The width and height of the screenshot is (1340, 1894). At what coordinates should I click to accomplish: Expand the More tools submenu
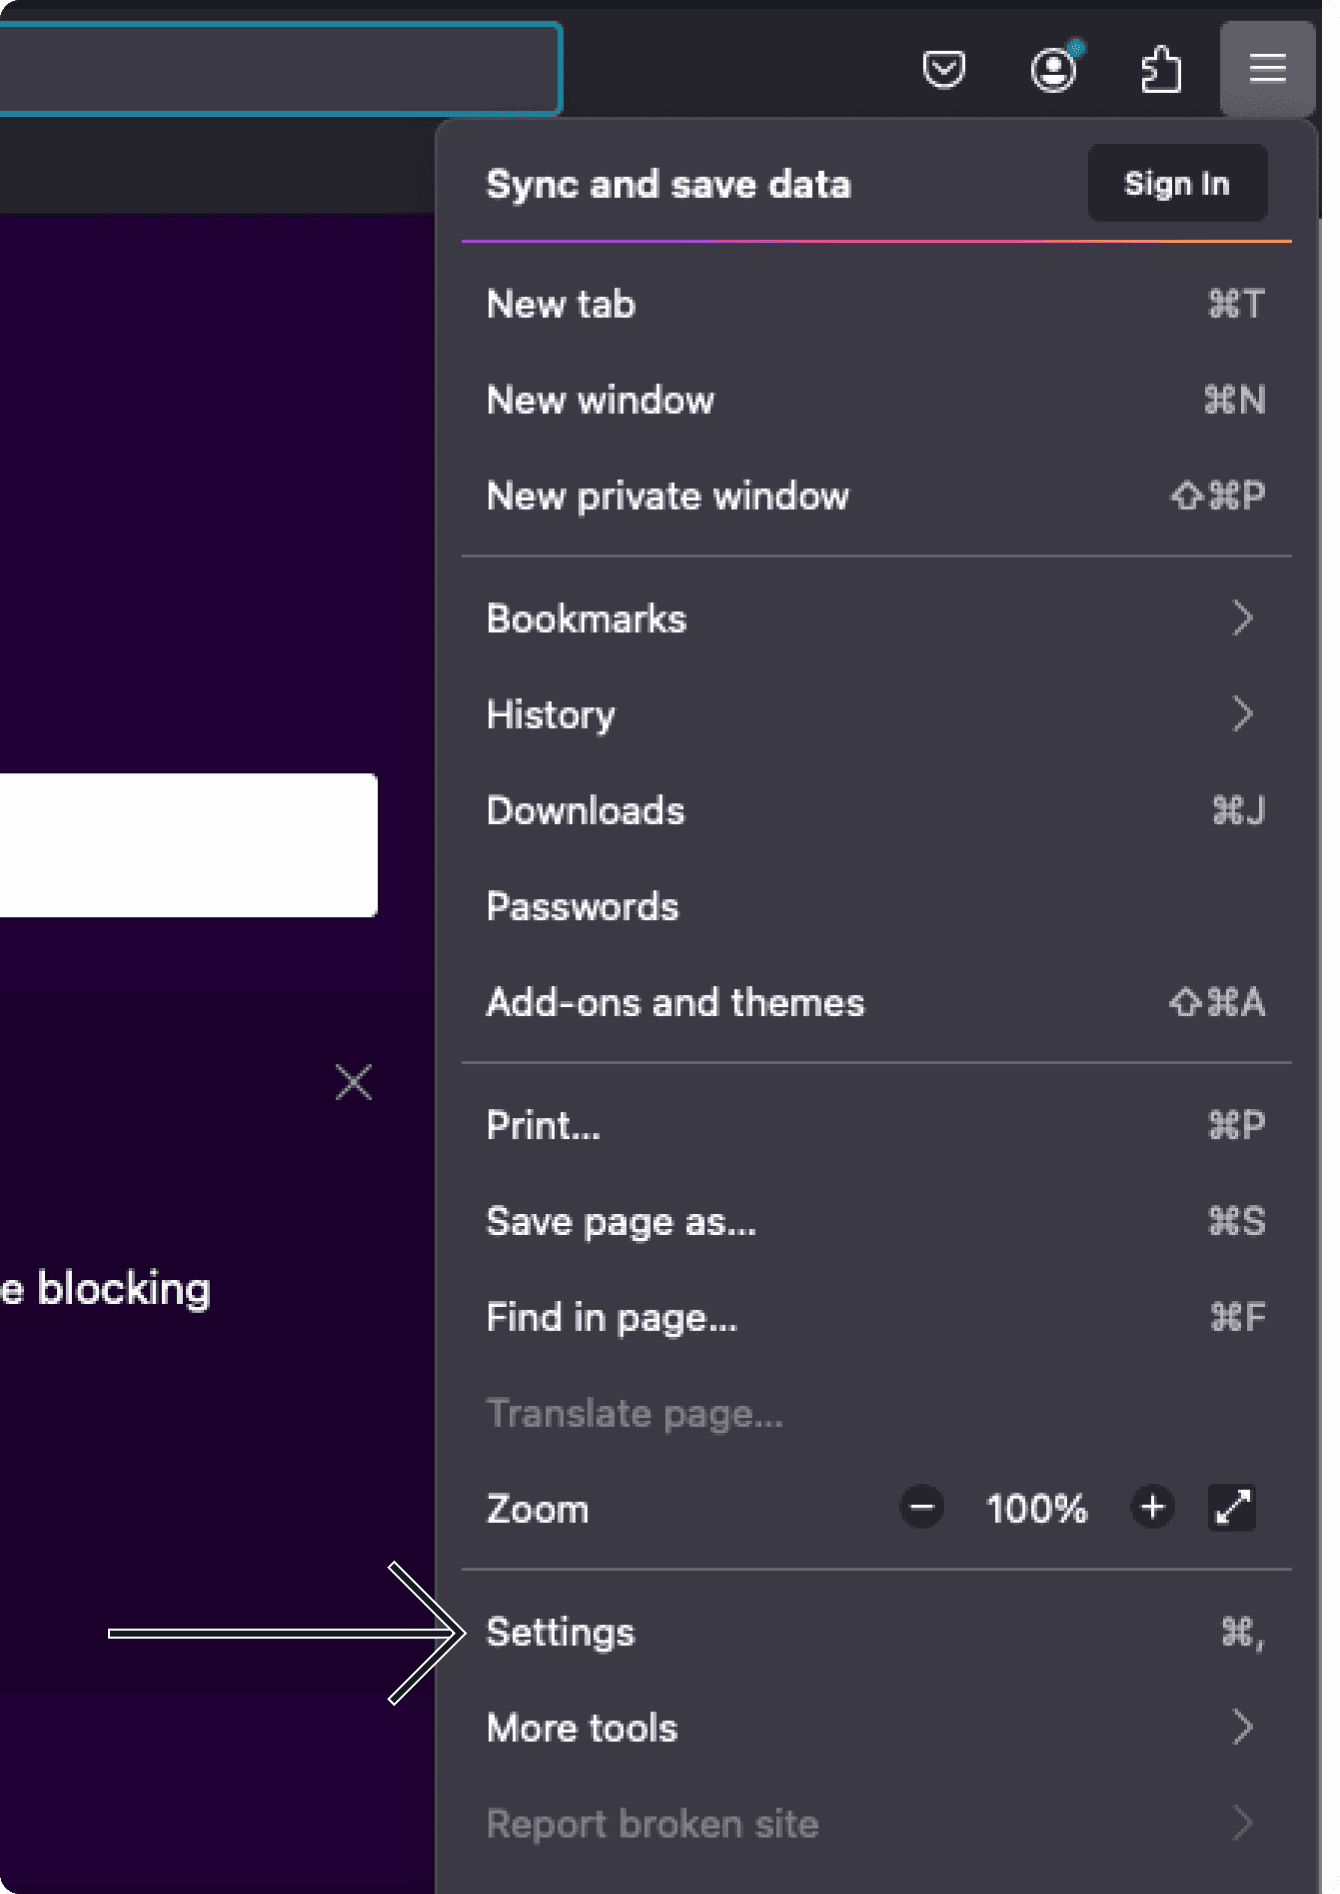click(875, 1728)
